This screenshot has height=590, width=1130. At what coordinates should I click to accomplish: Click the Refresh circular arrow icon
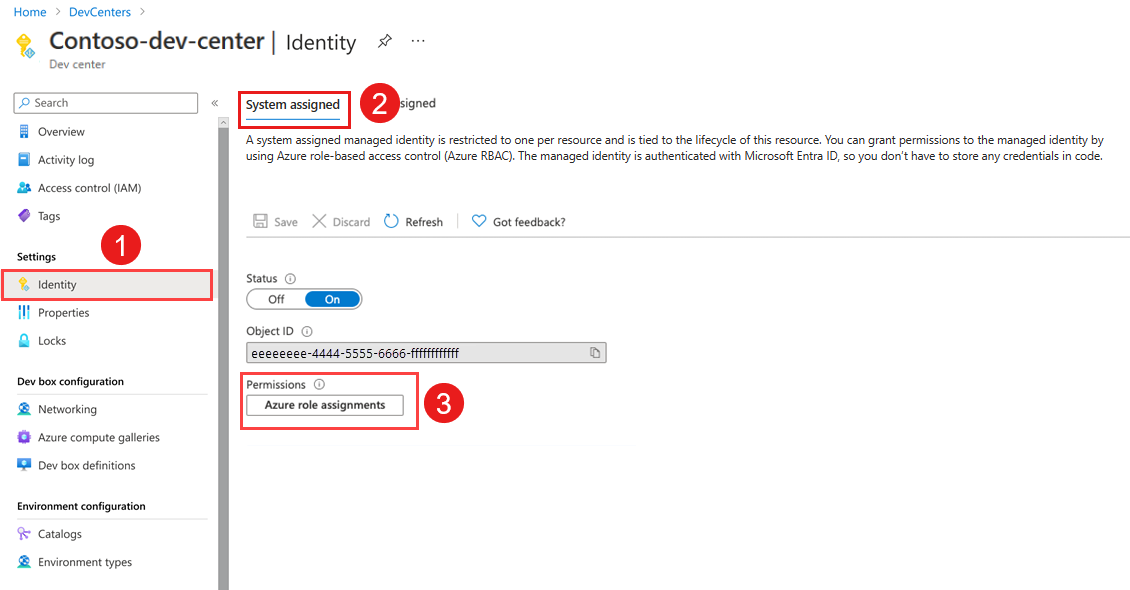click(391, 221)
